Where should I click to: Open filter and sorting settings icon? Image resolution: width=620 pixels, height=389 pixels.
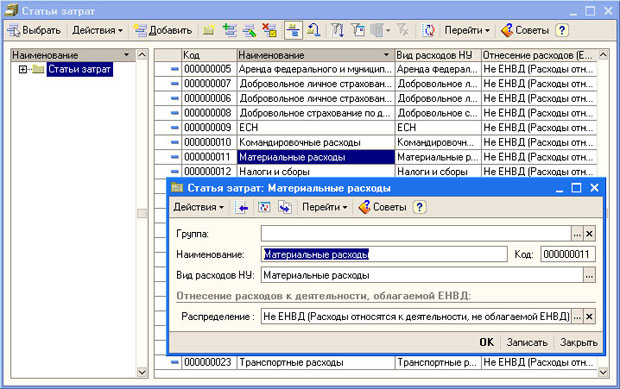[337, 30]
